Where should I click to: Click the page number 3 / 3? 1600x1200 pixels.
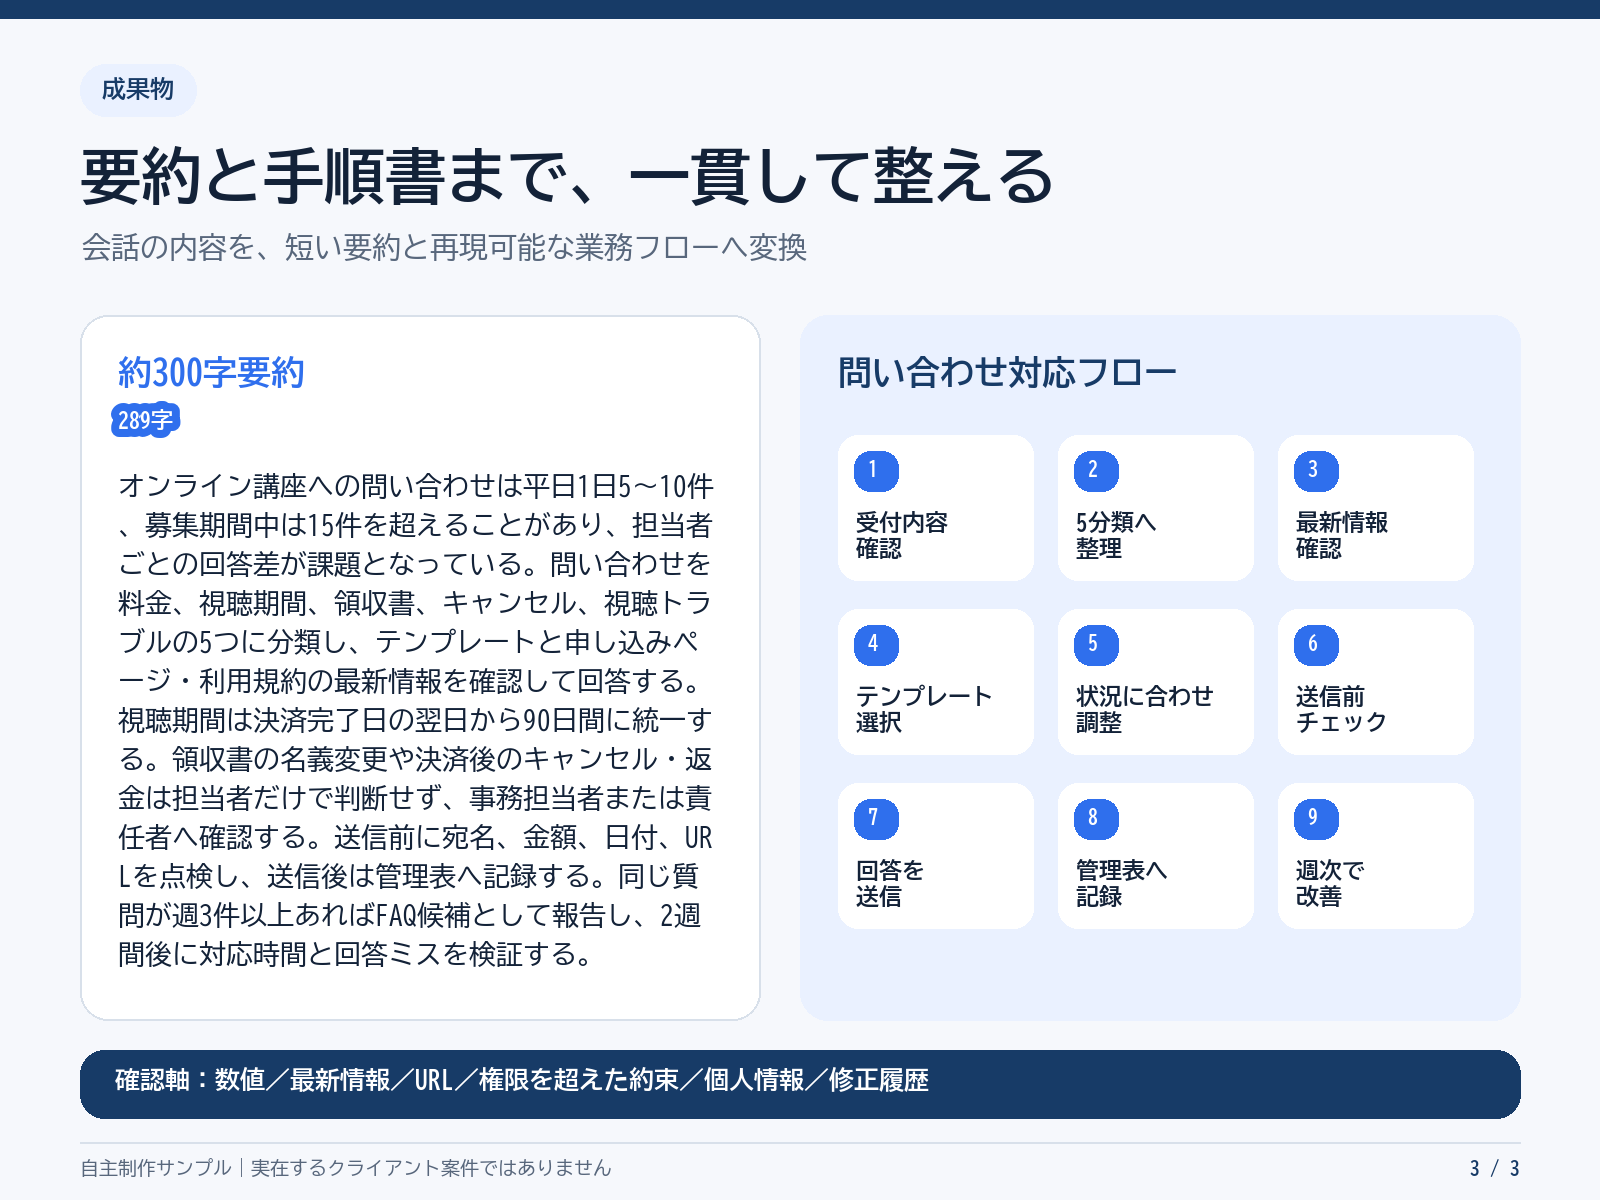pyautogui.click(x=1495, y=1168)
